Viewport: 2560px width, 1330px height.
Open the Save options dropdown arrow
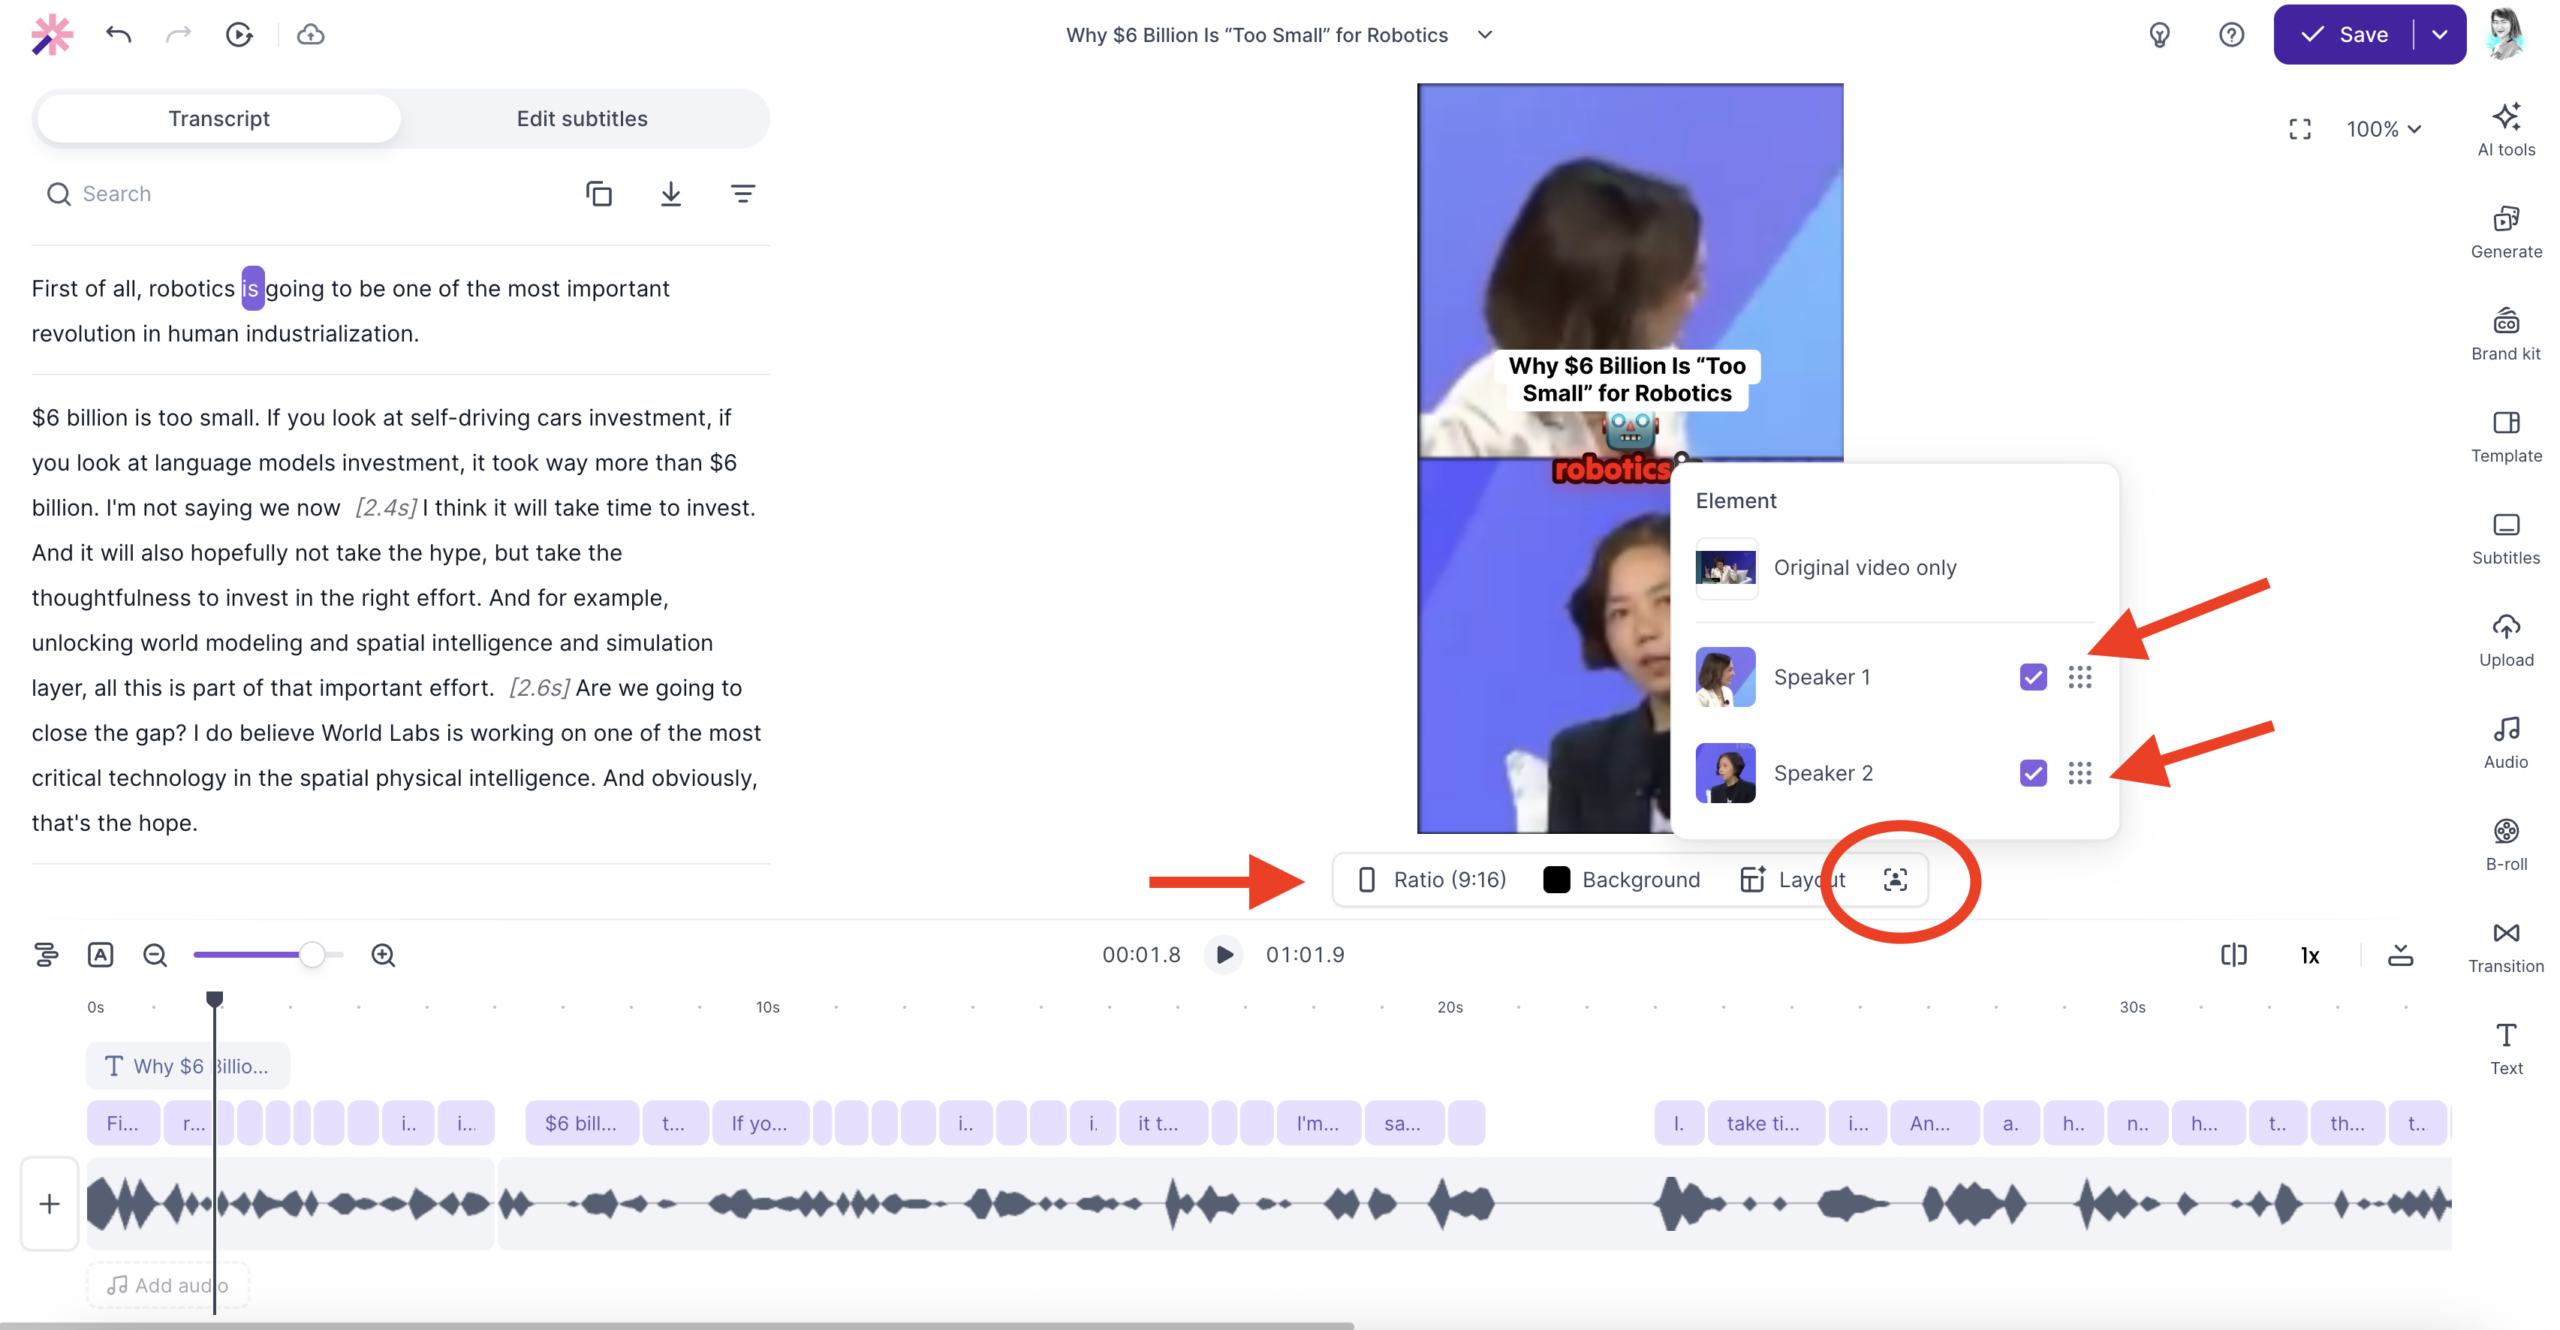(x=2438, y=35)
